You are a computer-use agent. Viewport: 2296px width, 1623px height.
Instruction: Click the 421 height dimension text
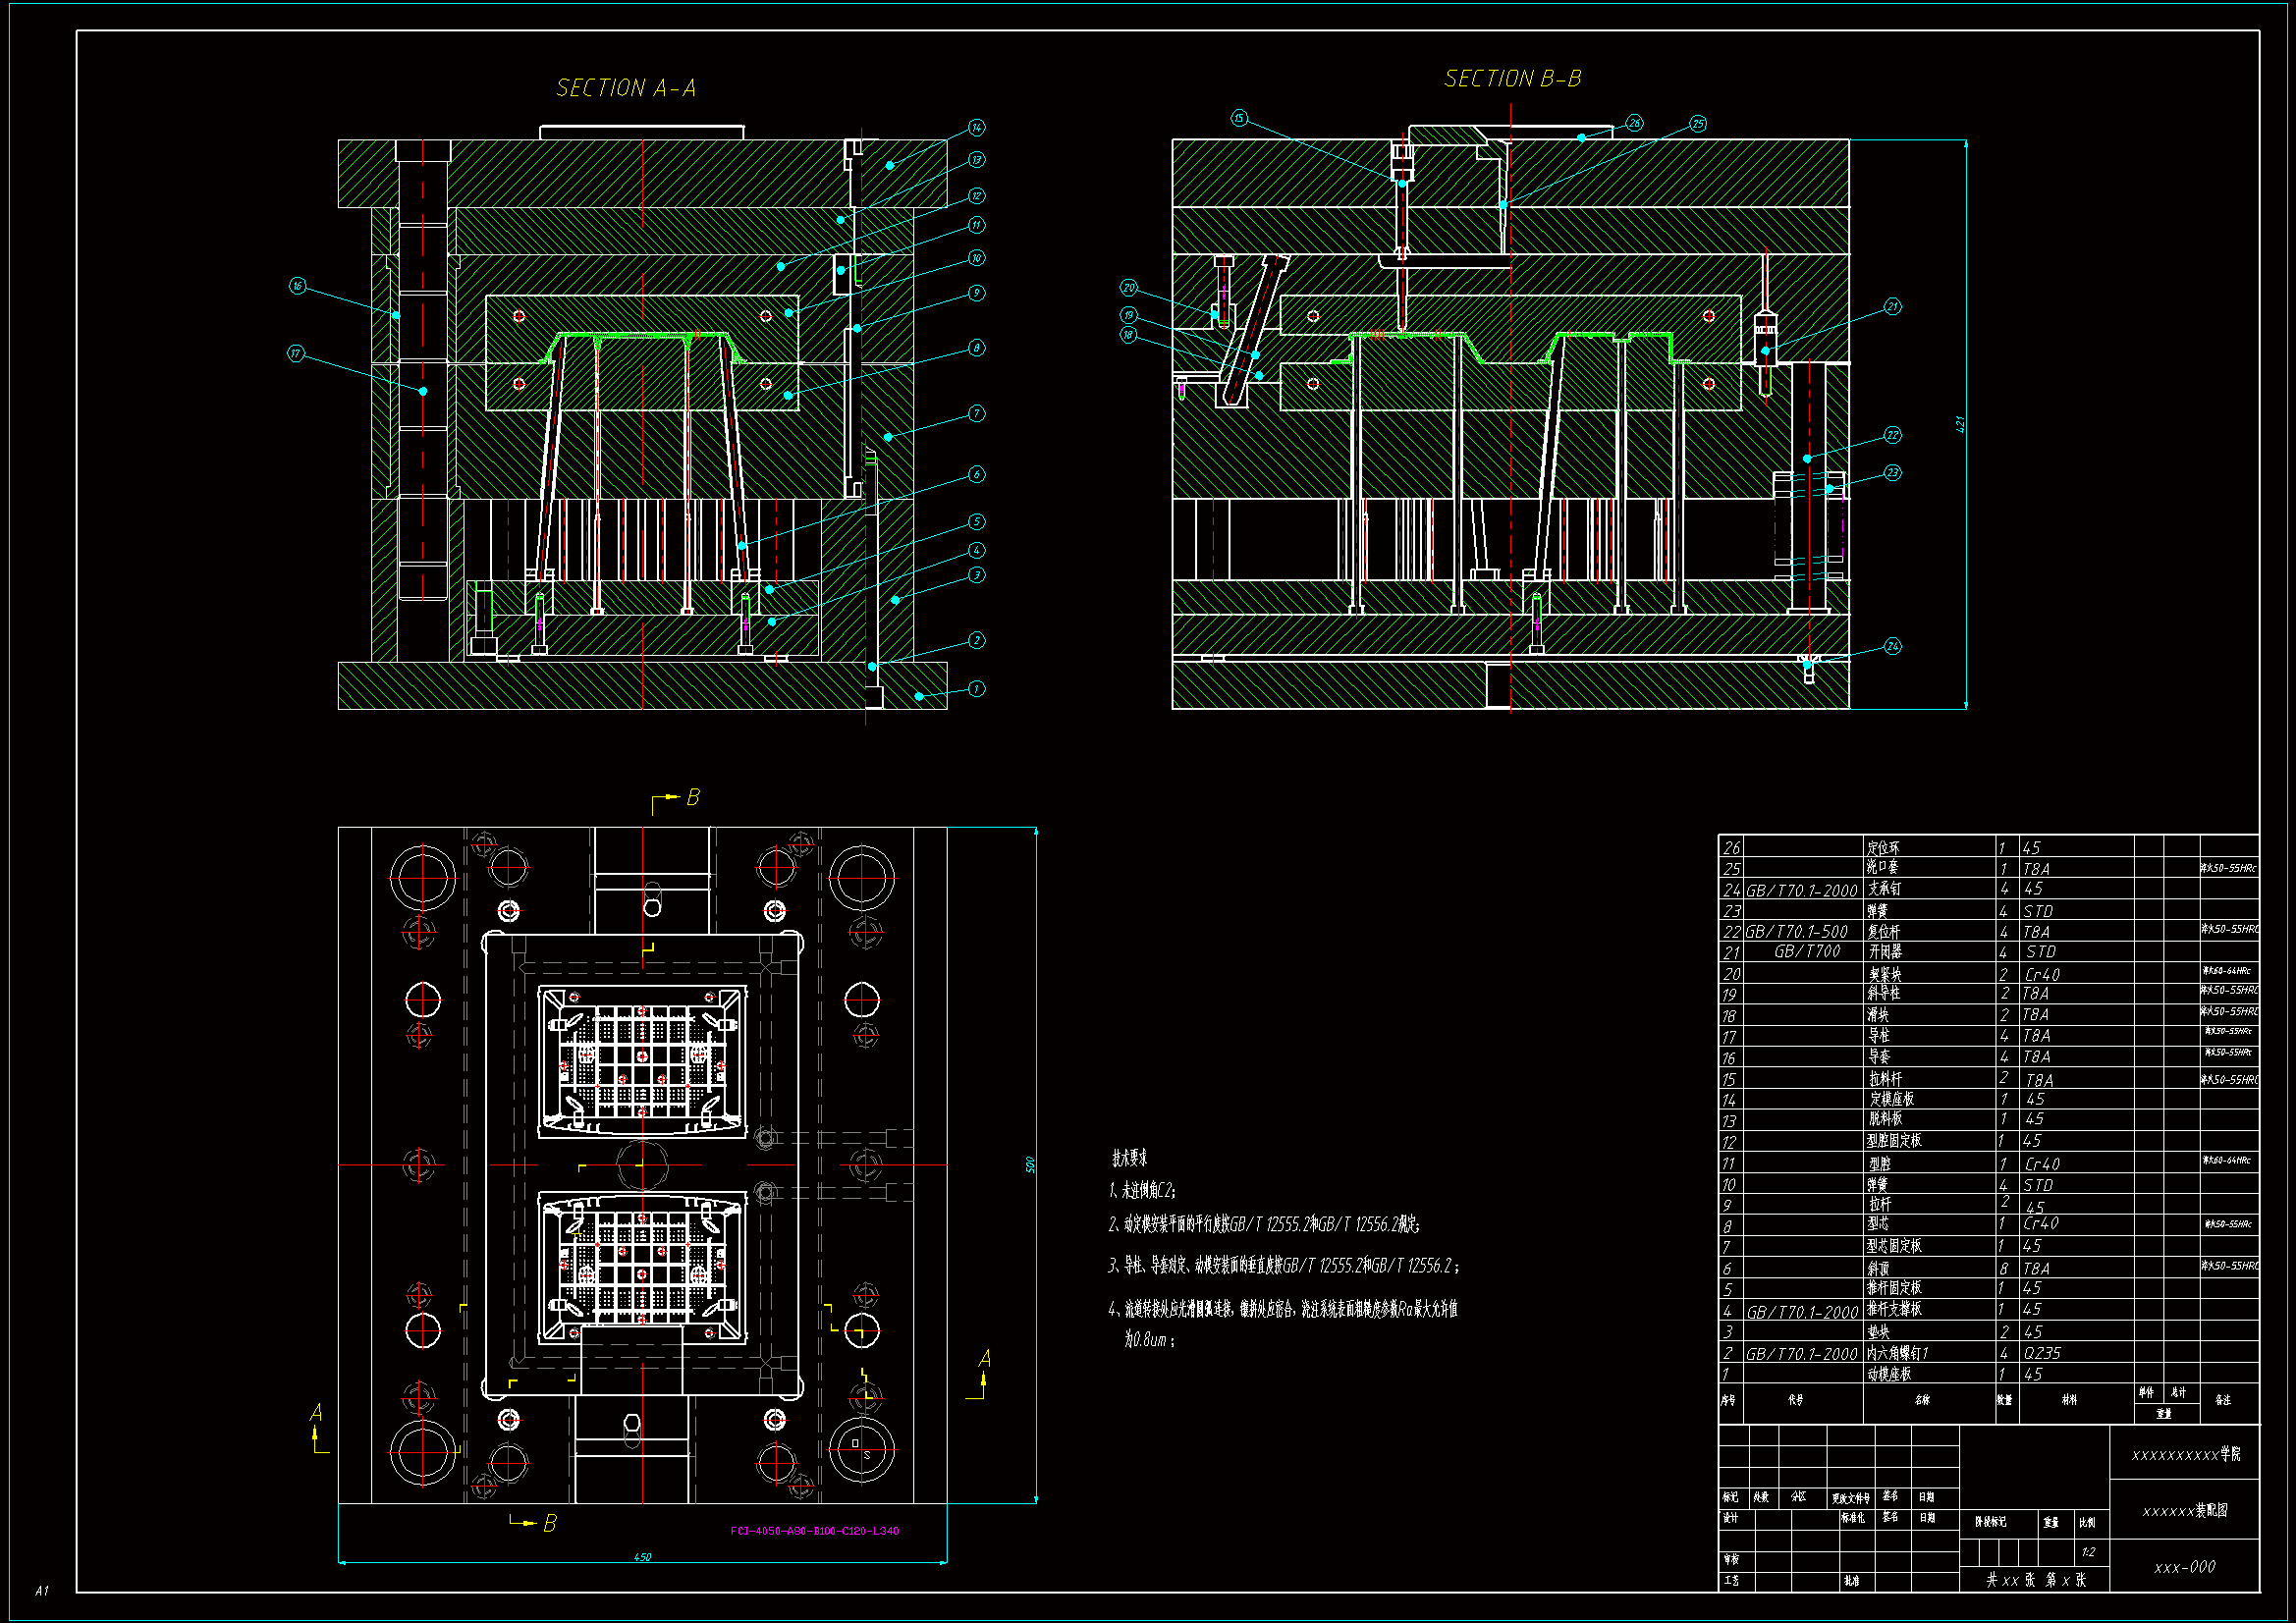pyautogui.click(x=1960, y=424)
